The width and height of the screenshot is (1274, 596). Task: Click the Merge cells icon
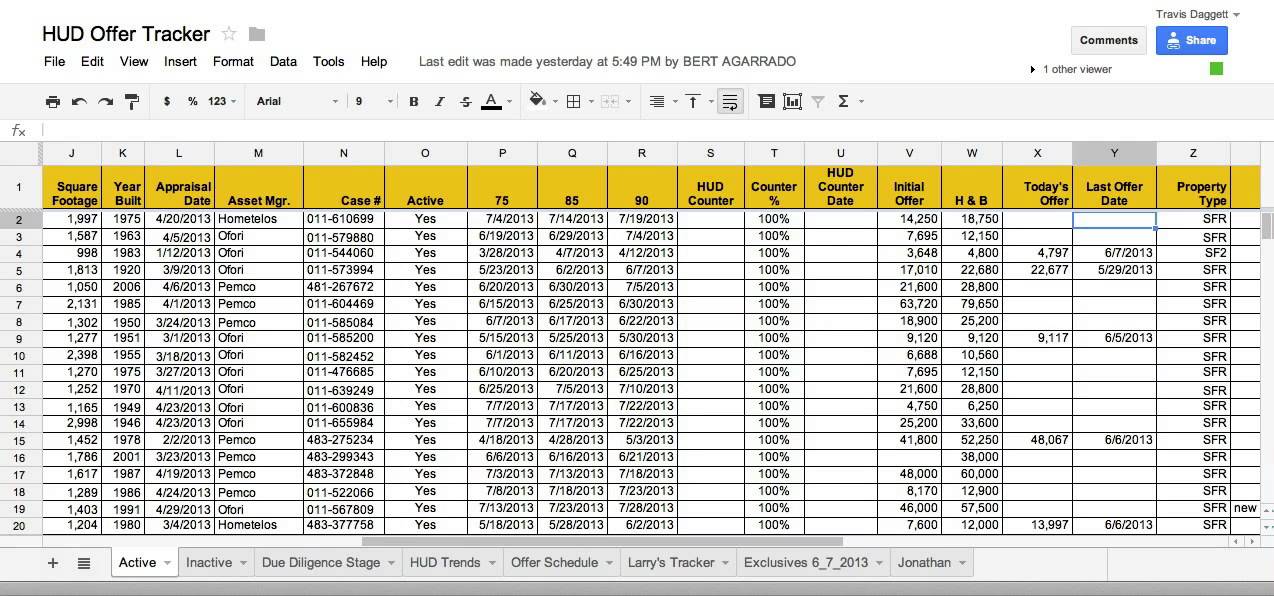coord(610,101)
